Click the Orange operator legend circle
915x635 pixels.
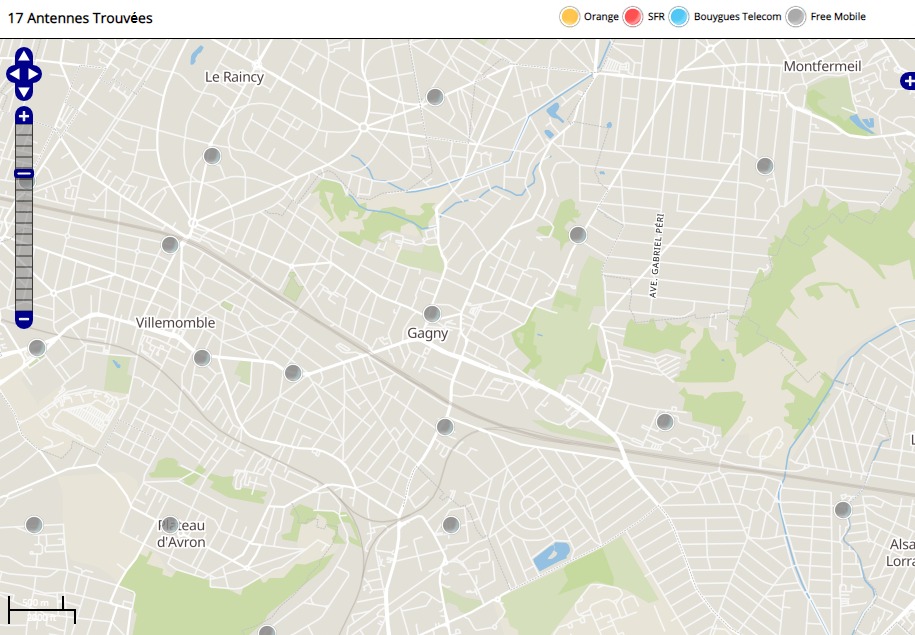click(x=570, y=17)
